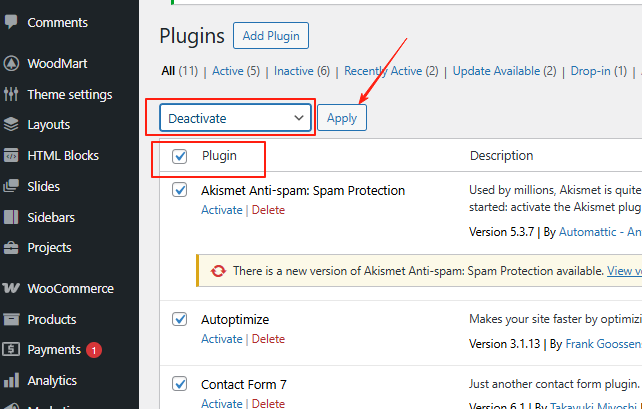The height and width of the screenshot is (409, 642).
Task: Show Update Available (2) plugins
Action: [x=504, y=71]
